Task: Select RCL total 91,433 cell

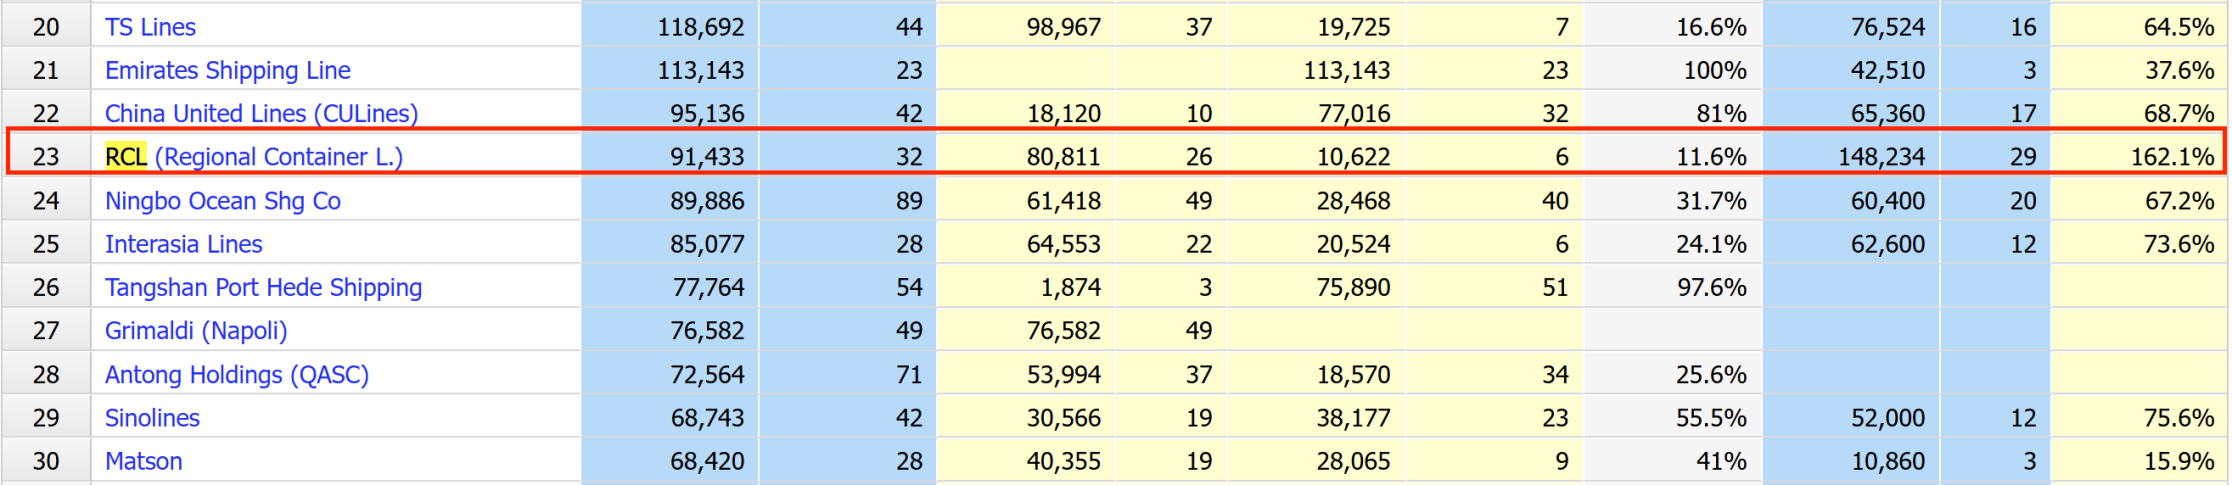Action: 670,156
